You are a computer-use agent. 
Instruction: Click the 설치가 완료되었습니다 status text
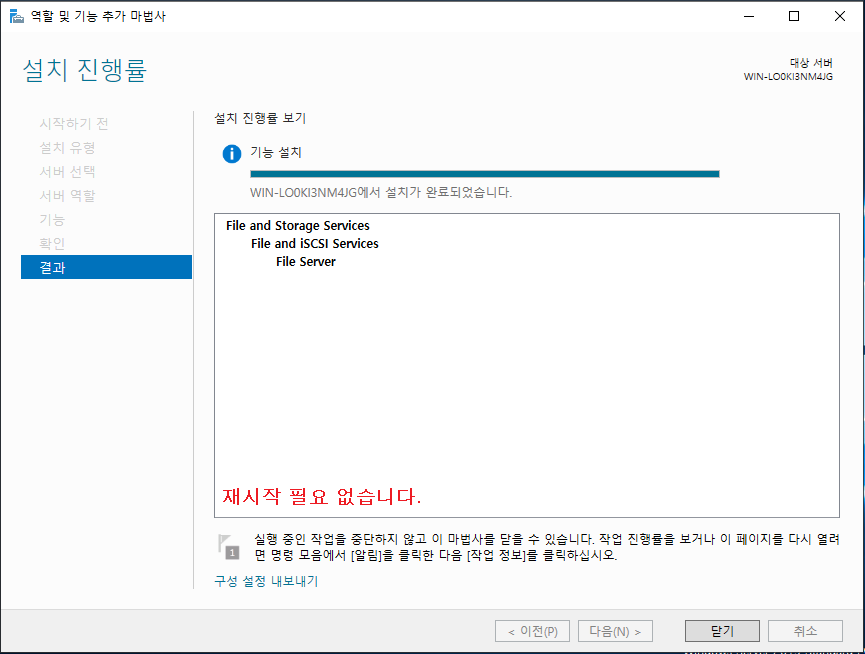[381, 192]
